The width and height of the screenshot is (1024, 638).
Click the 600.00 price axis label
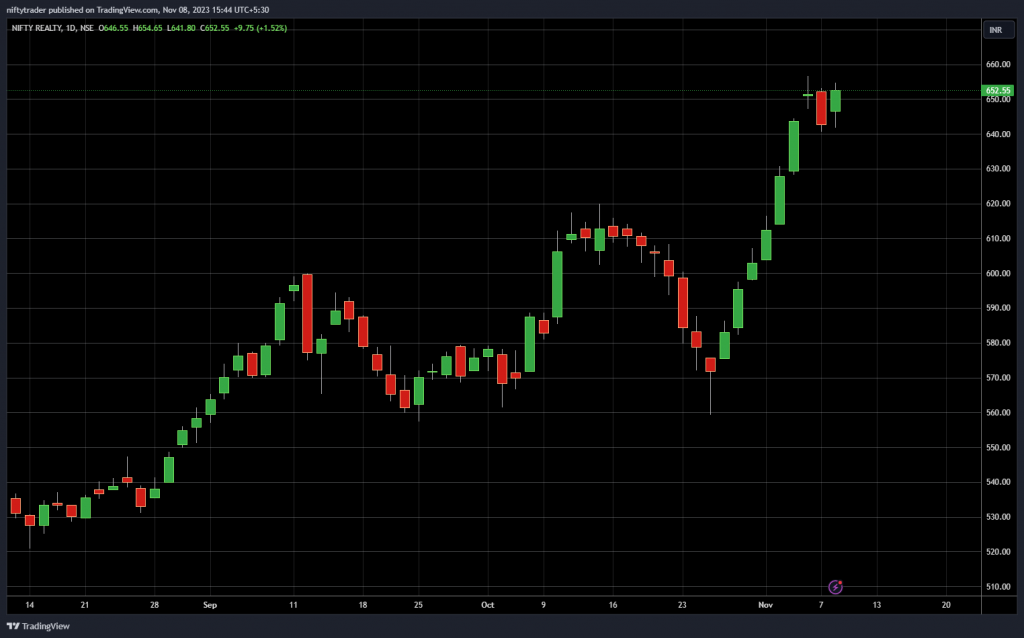[998, 274]
